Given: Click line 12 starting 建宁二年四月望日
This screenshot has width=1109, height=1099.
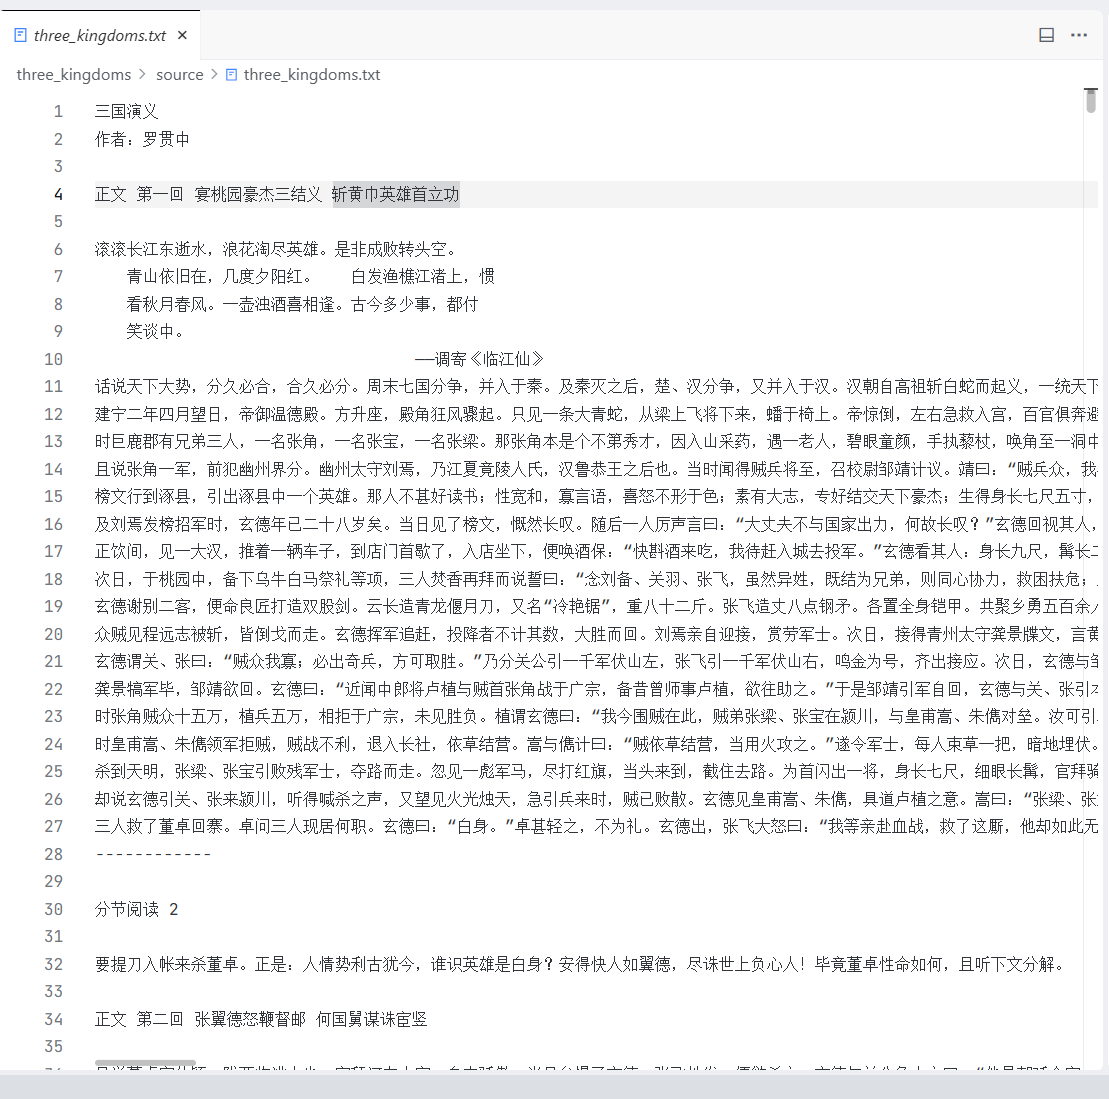Looking at the screenshot, I should coord(596,414).
